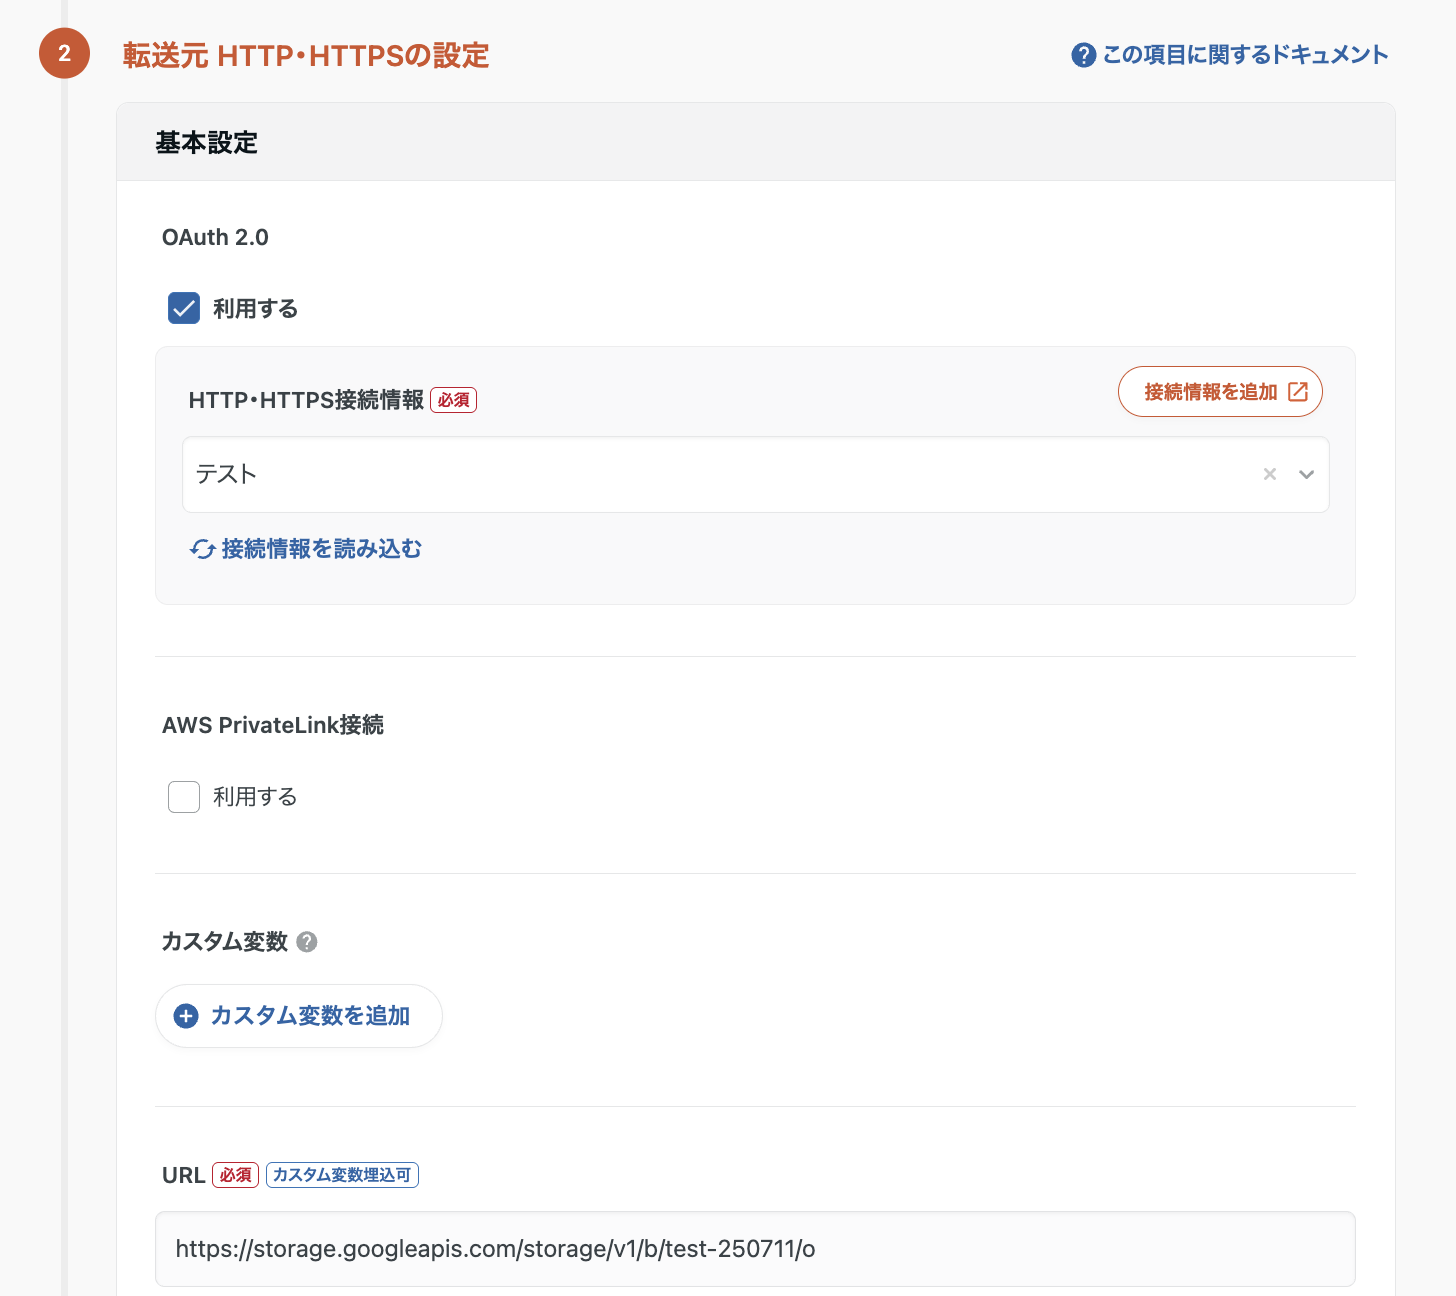Click the external link icon in 接続情報を追加
Image resolution: width=1456 pixels, height=1296 pixels.
point(1300,391)
